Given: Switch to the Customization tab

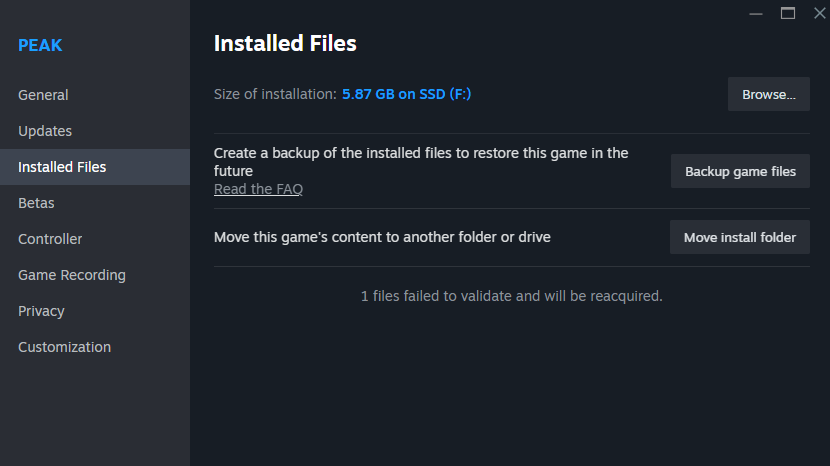Looking at the screenshot, I should tap(64, 347).
